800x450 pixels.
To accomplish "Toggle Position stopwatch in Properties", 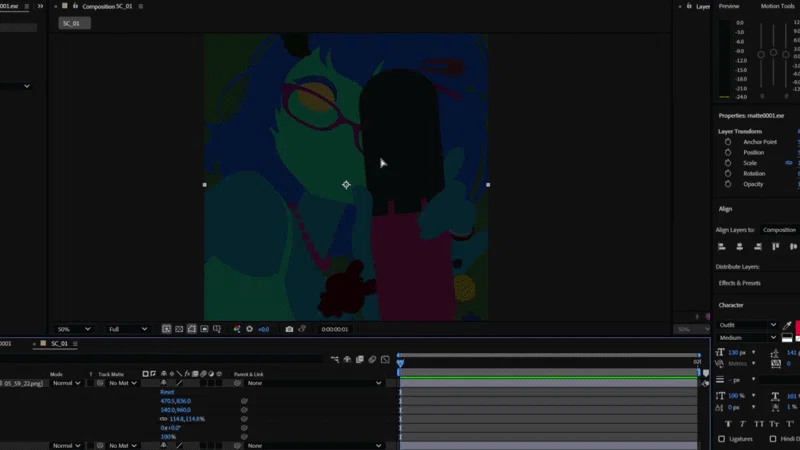I will click(728, 153).
